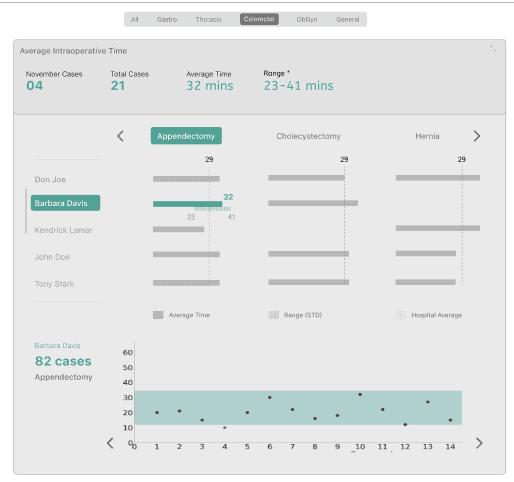514x482 pixels.
Task: Click Kendrick Lamar's Appendectomy average bar
Action: point(178,229)
